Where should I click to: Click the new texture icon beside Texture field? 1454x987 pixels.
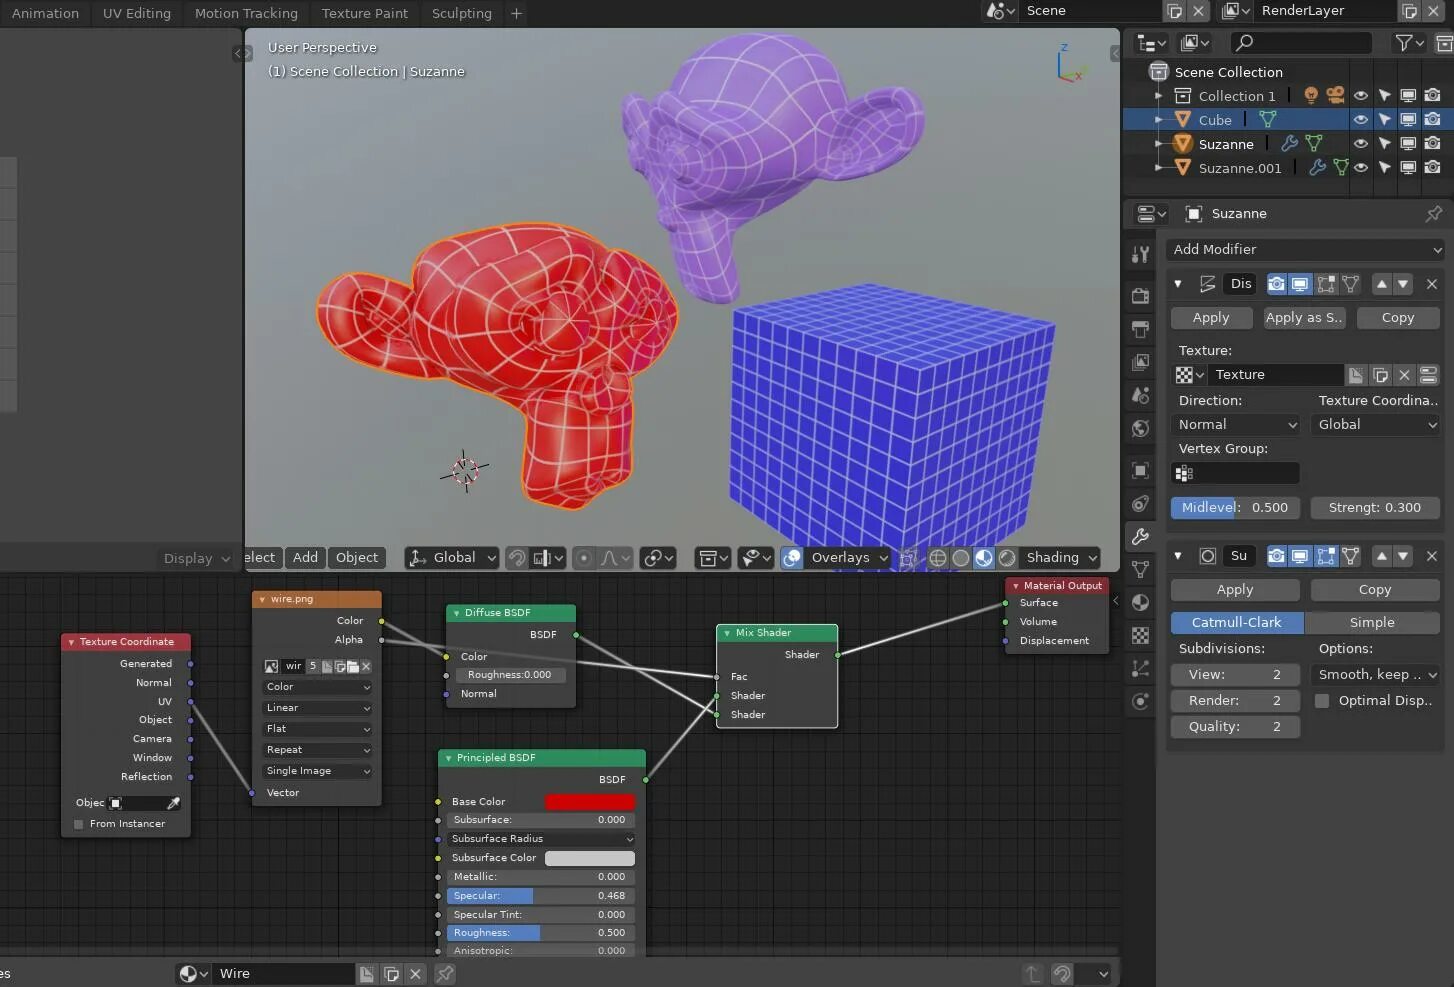tap(1380, 375)
